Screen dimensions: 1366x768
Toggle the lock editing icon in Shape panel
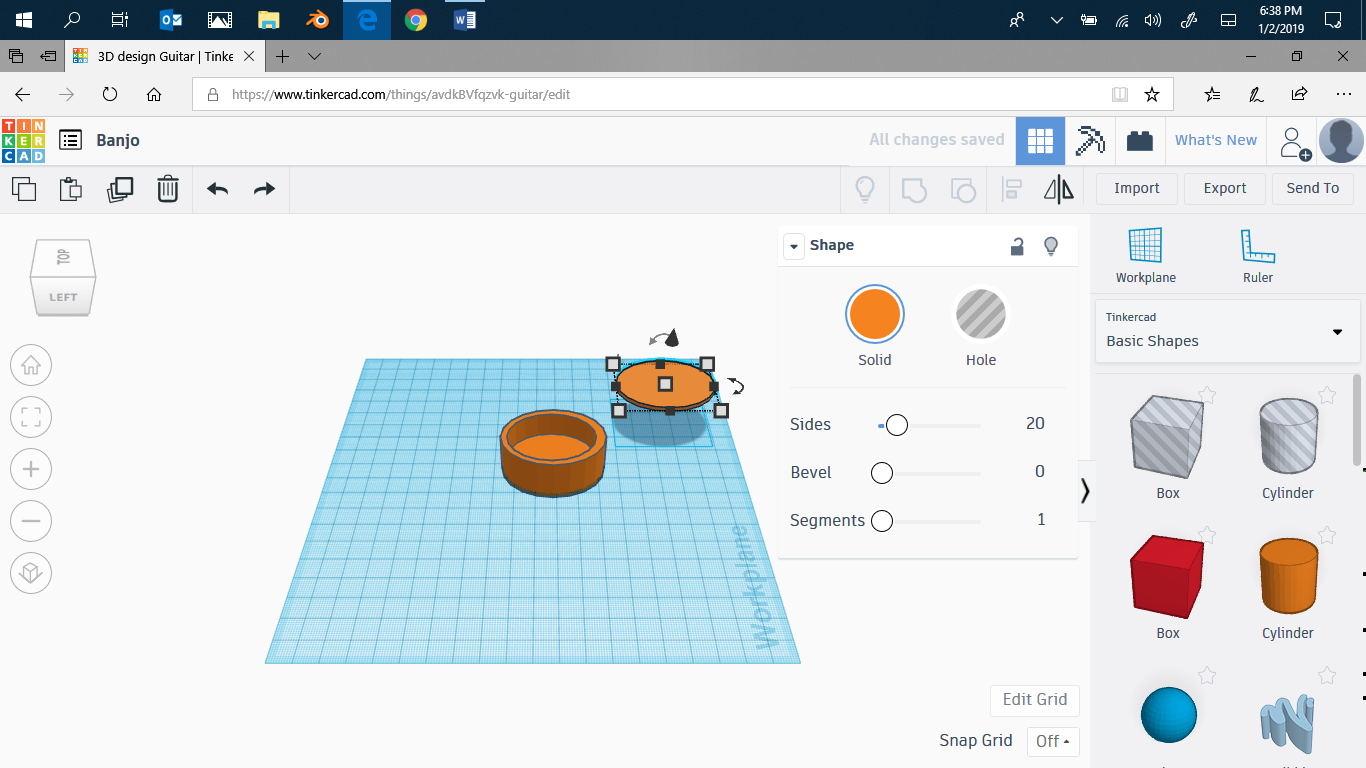[1017, 246]
